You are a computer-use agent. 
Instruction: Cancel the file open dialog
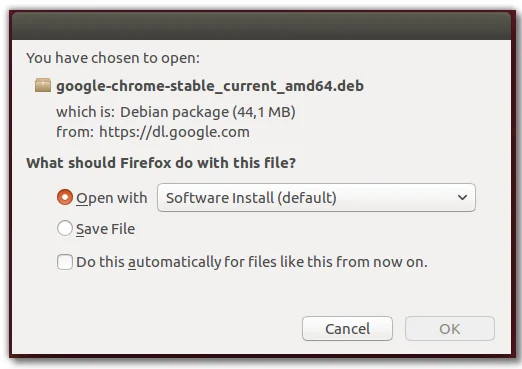click(x=347, y=329)
